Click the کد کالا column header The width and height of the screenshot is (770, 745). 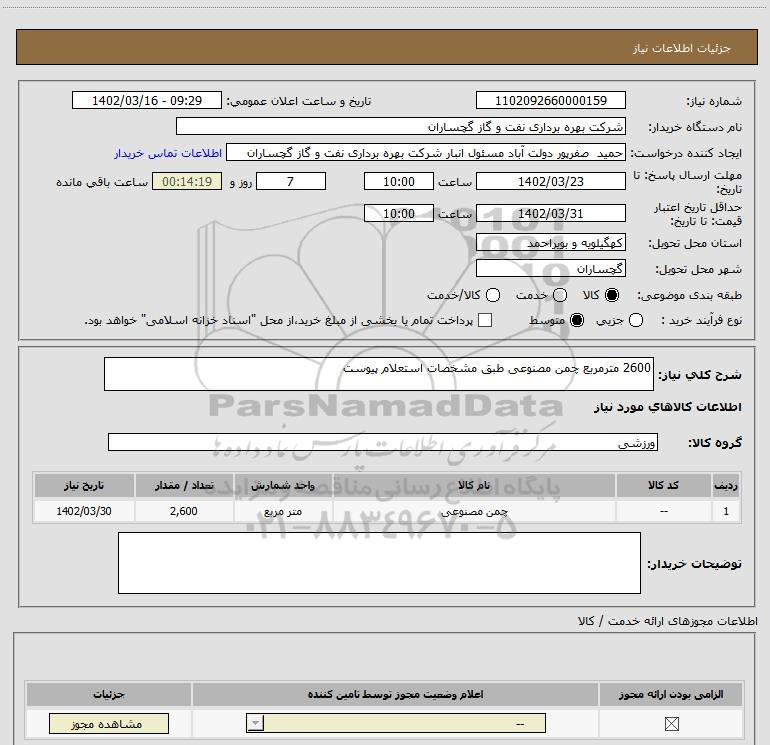pos(663,485)
